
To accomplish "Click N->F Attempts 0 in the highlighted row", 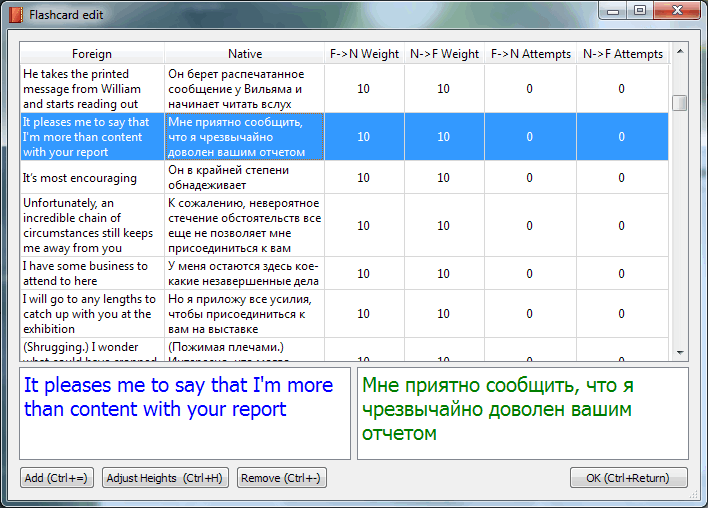I will pyautogui.click(x=622, y=136).
